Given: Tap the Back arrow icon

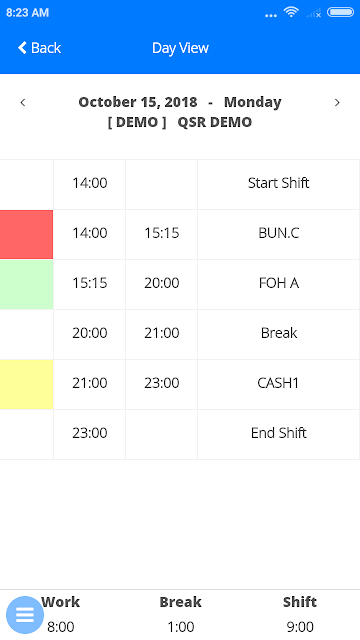Looking at the screenshot, I should point(22,48).
